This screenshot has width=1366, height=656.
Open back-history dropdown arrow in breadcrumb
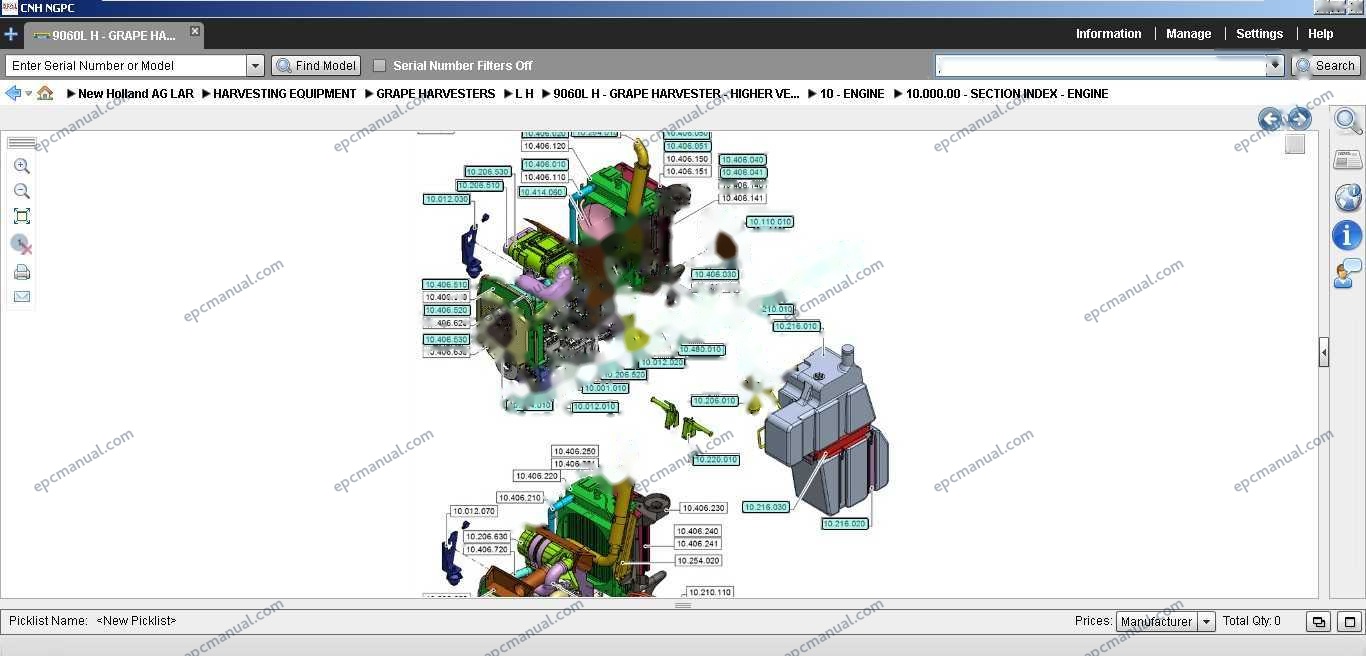28,94
